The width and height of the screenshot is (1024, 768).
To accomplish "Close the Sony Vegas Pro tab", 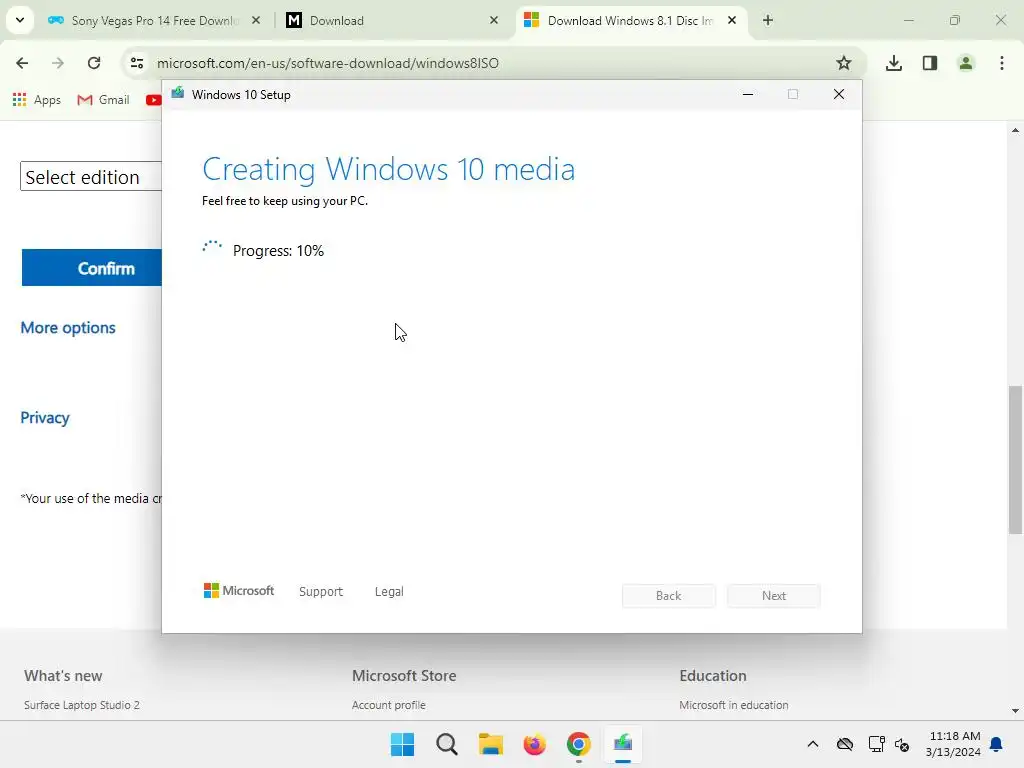I will [x=256, y=20].
